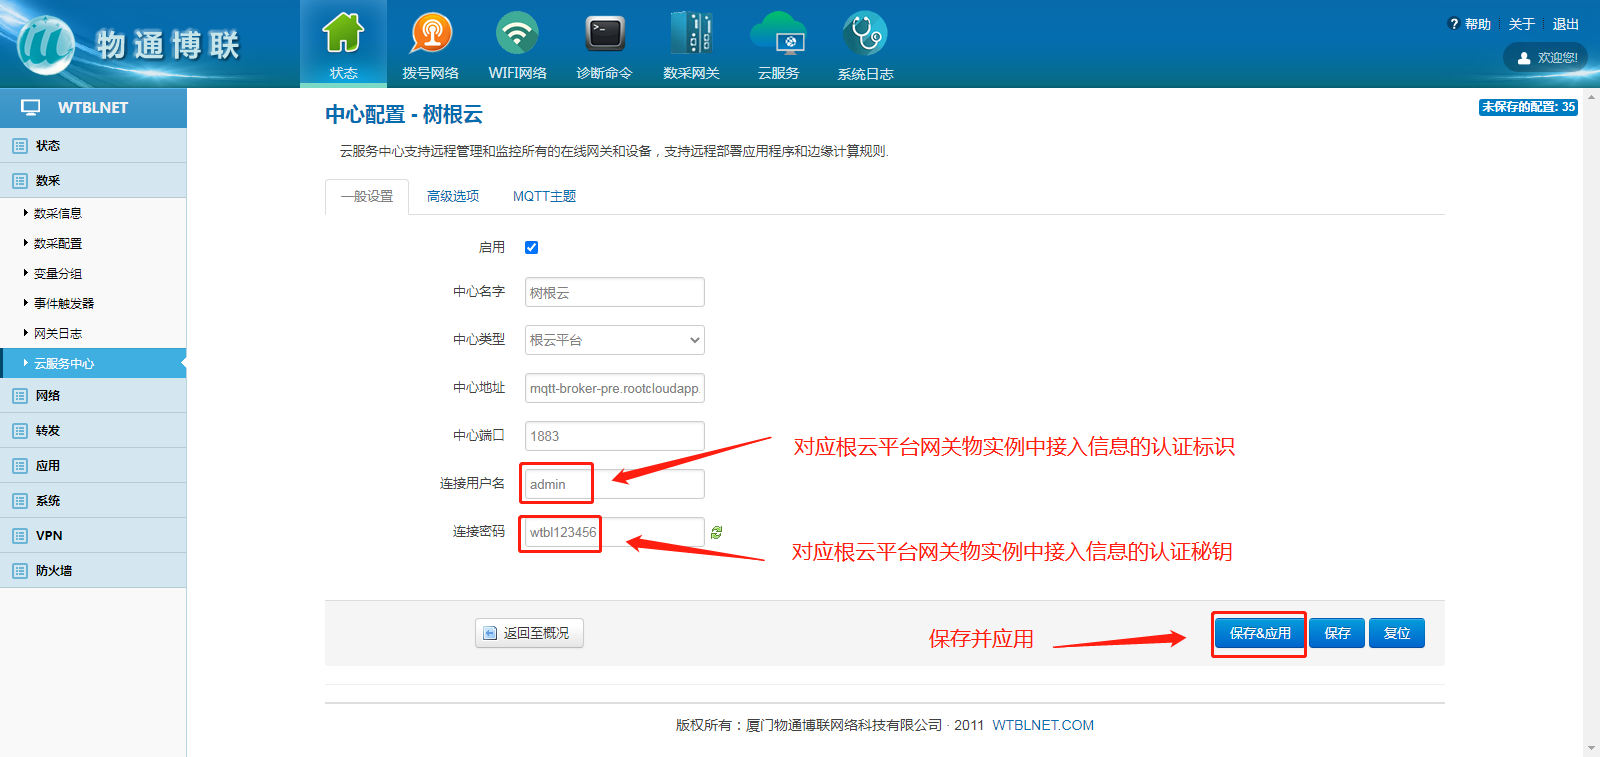
Task: Open the WTBLNET.COM footer link
Action: coord(1043,725)
